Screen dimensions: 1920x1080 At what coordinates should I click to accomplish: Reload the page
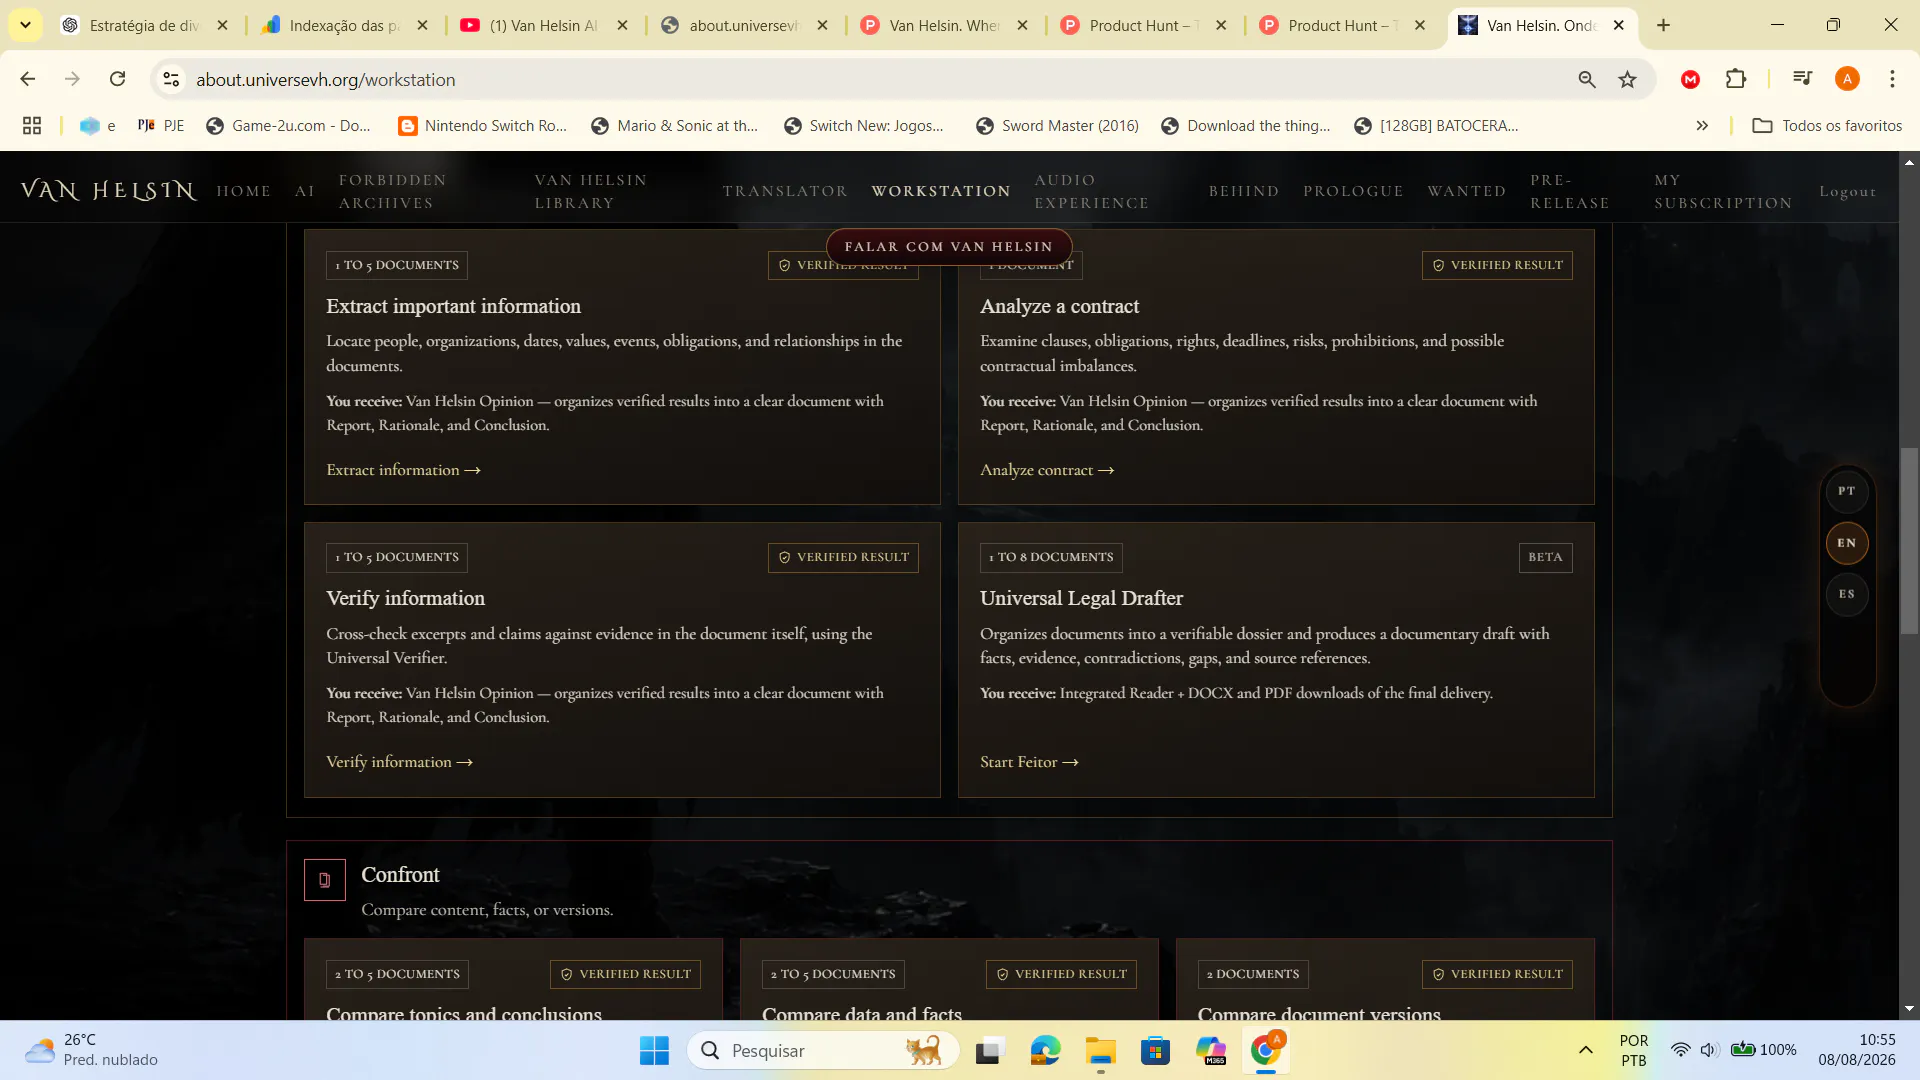(118, 79)
